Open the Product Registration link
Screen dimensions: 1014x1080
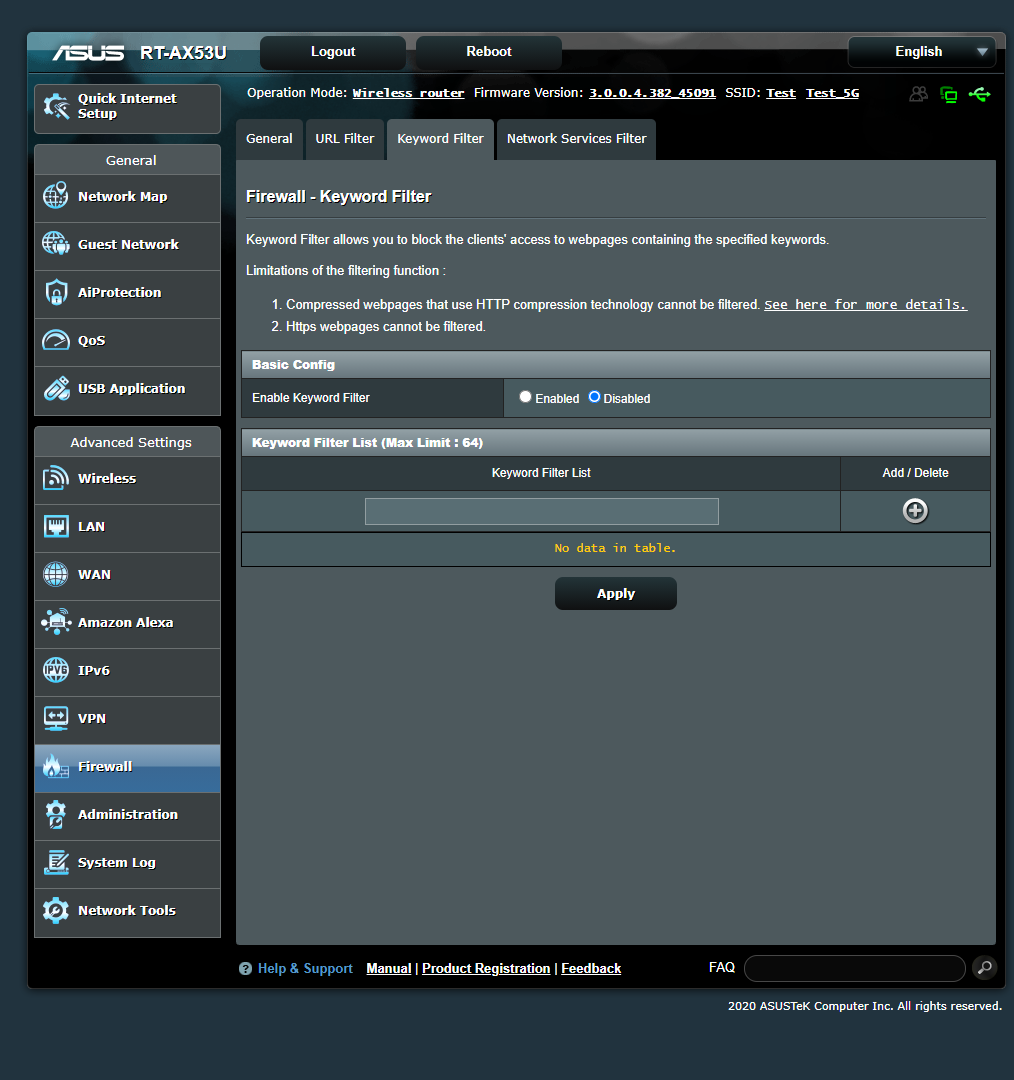pos(486,968)
